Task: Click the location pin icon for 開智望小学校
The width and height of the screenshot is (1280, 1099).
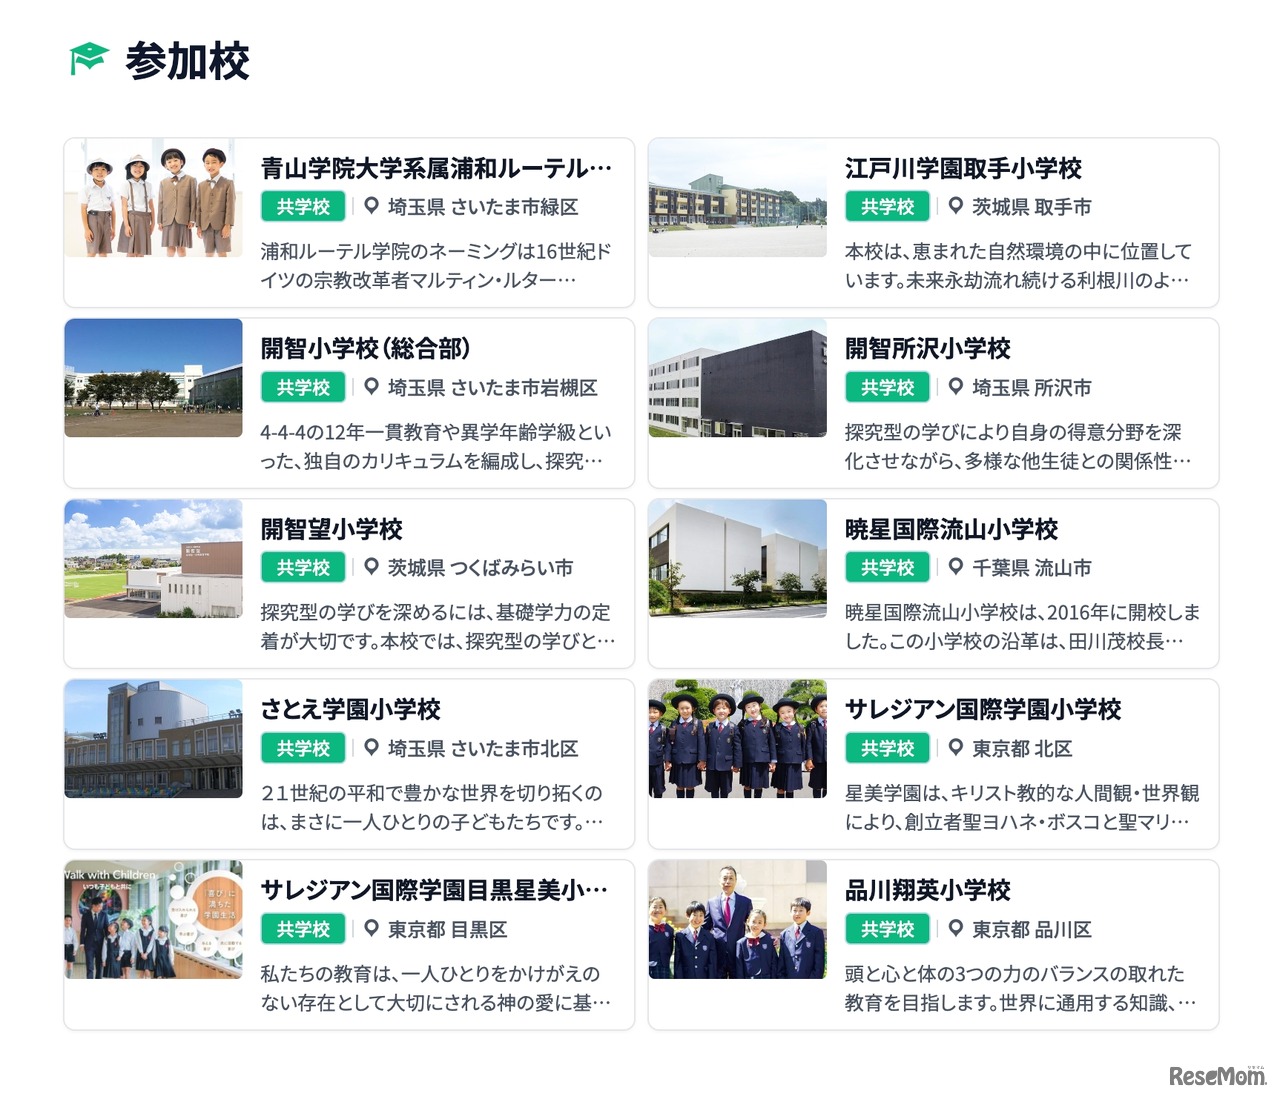Action: click(x=369, y=568)
